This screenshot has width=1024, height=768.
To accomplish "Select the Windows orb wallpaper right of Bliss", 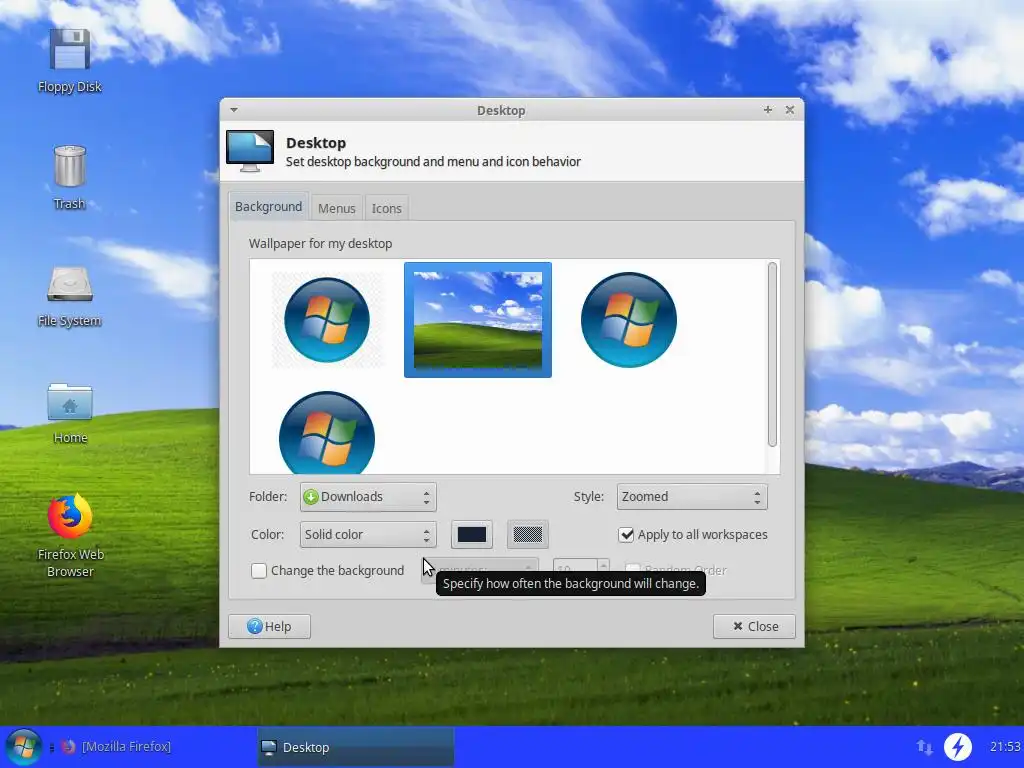I will click(628, 320).
